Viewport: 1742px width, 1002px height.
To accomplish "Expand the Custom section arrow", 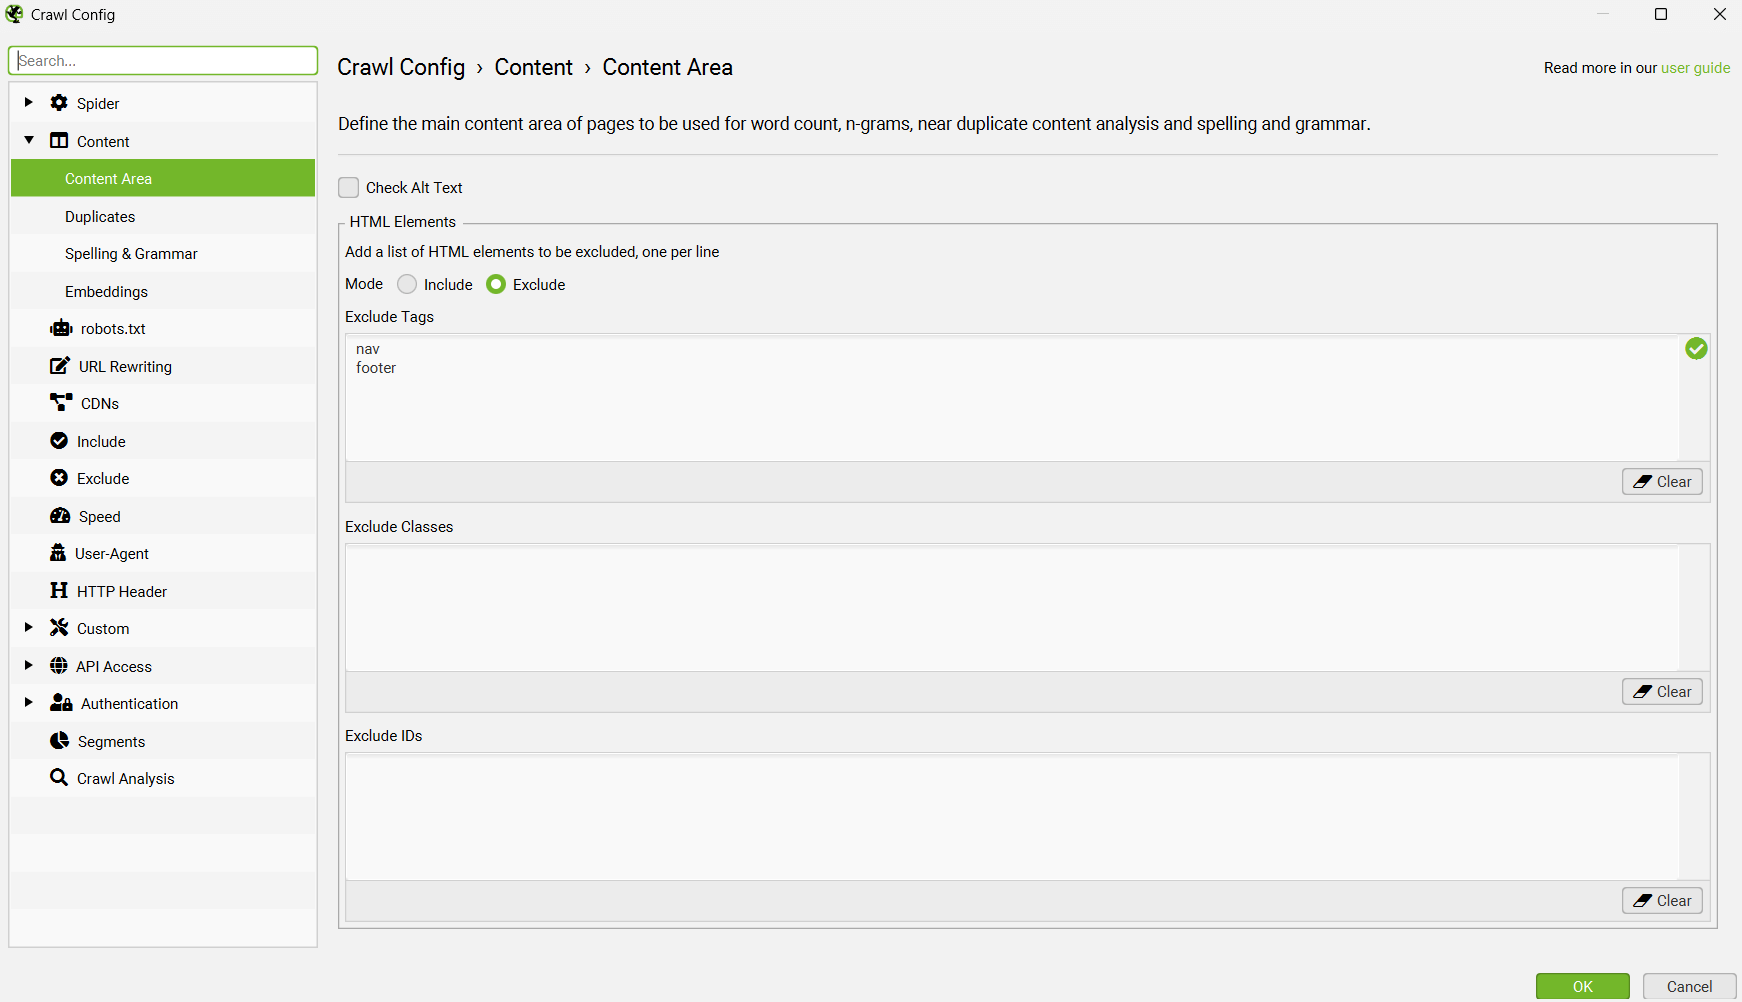I will 29,627.
